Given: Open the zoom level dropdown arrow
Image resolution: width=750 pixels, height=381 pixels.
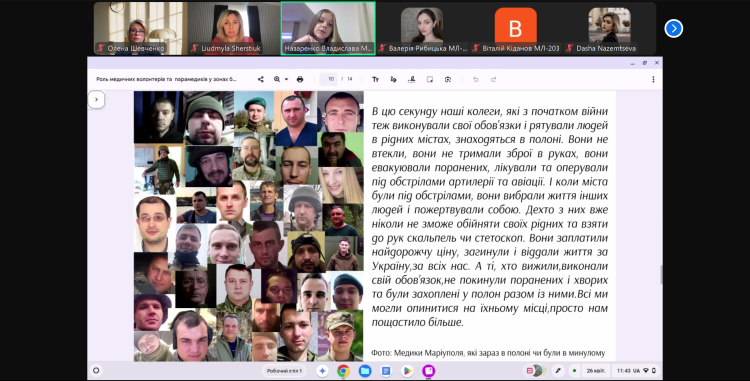Looking at the screenshot, I should coord(287,79).
